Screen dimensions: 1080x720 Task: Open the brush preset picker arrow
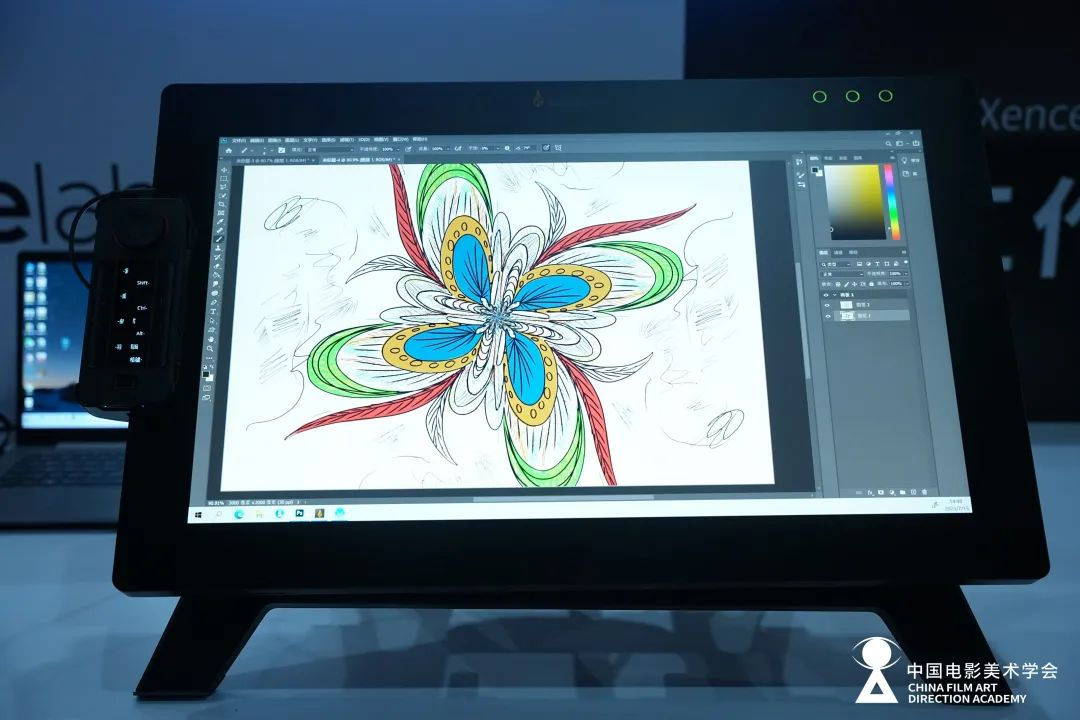click(271, 150)
